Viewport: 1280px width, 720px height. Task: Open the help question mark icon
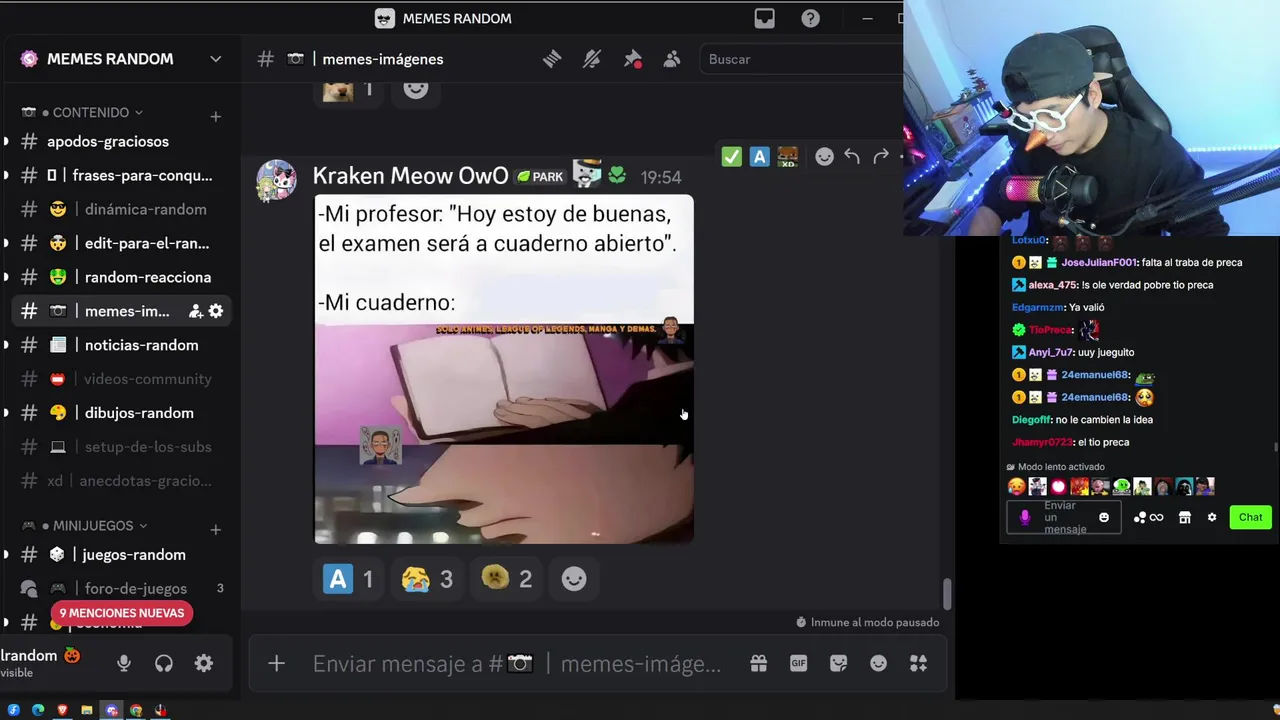point(811,18)
